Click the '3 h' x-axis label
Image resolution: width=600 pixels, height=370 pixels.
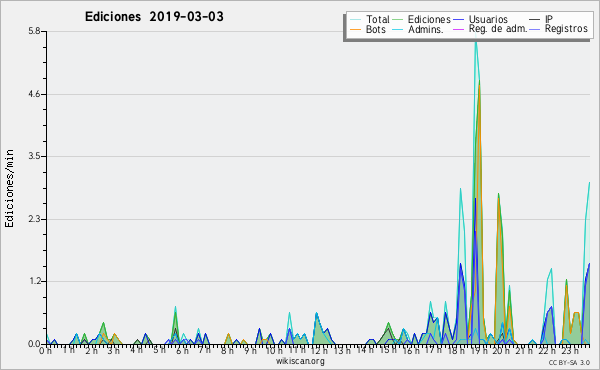click(x=113, y=351)
